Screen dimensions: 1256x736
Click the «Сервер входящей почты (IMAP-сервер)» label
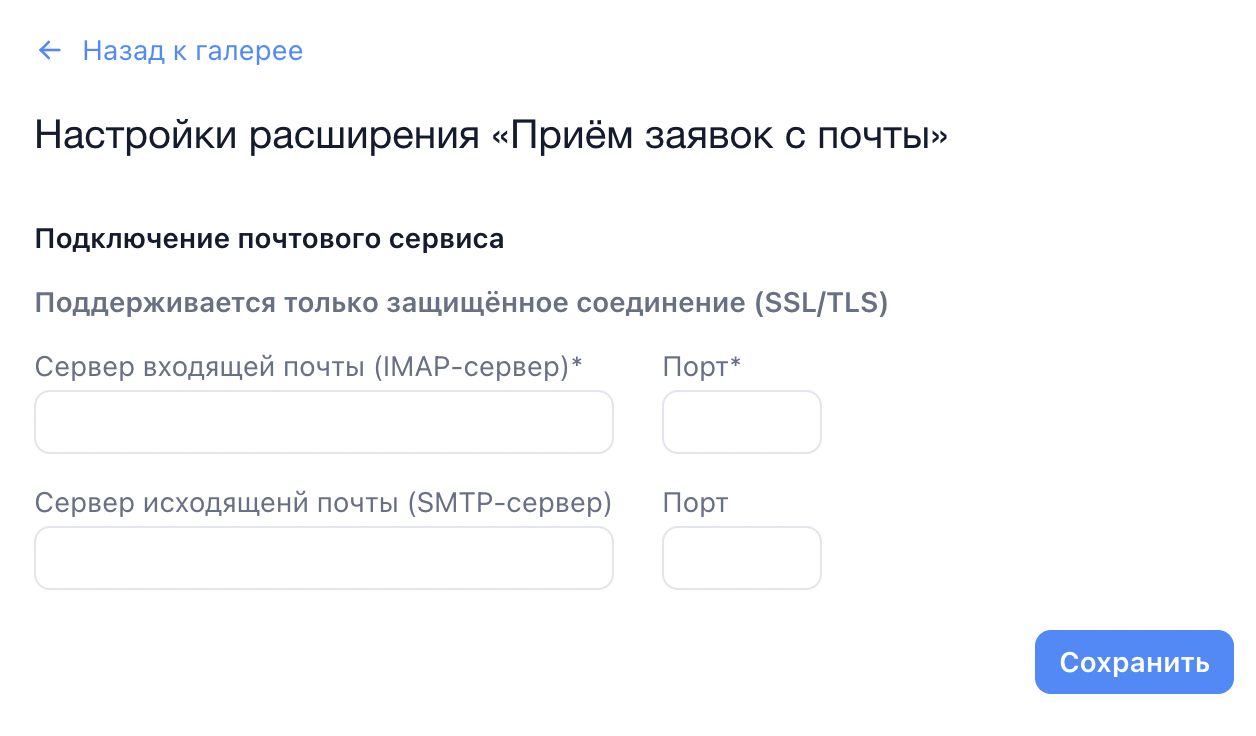(x=300, y=367)
